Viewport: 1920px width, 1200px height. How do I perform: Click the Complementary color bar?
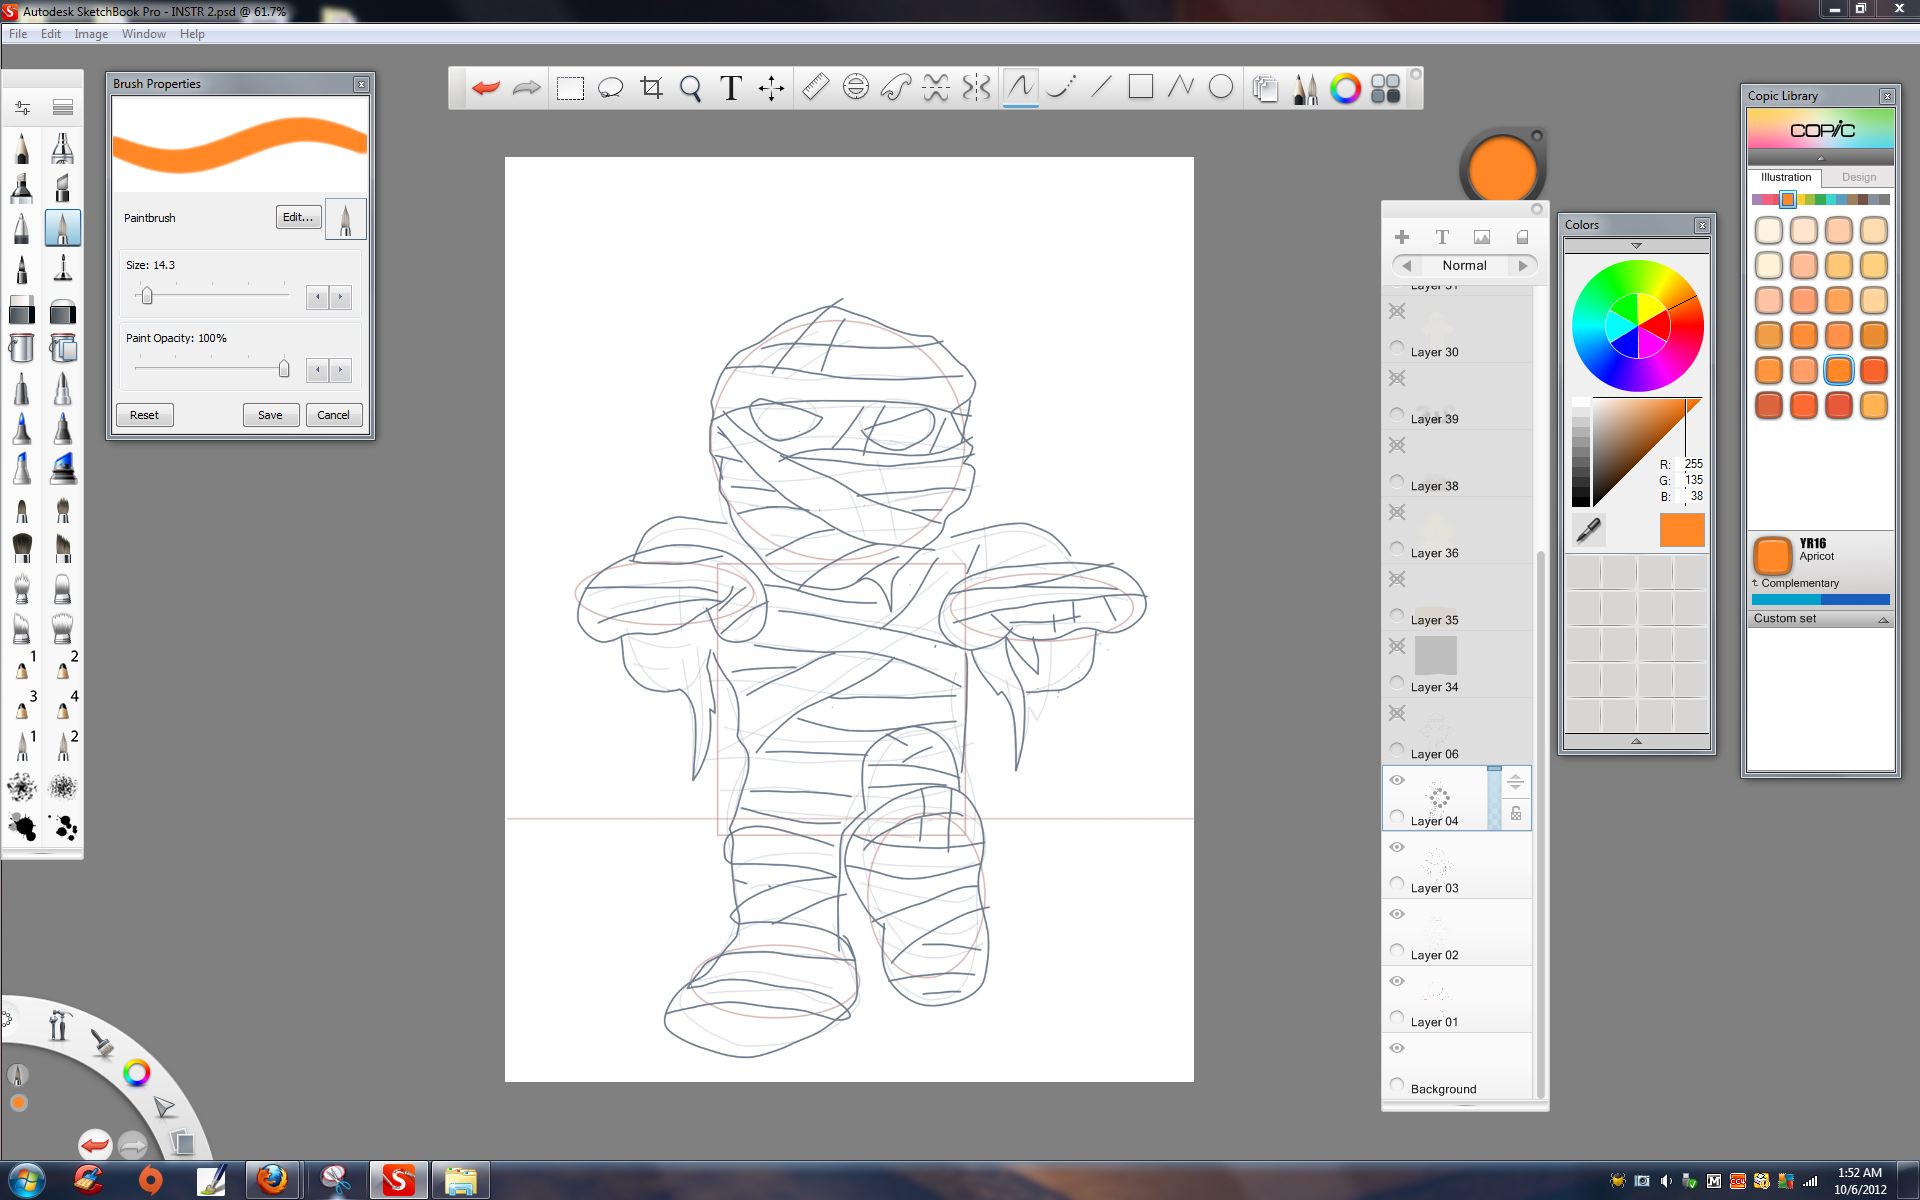point(1820,600)
